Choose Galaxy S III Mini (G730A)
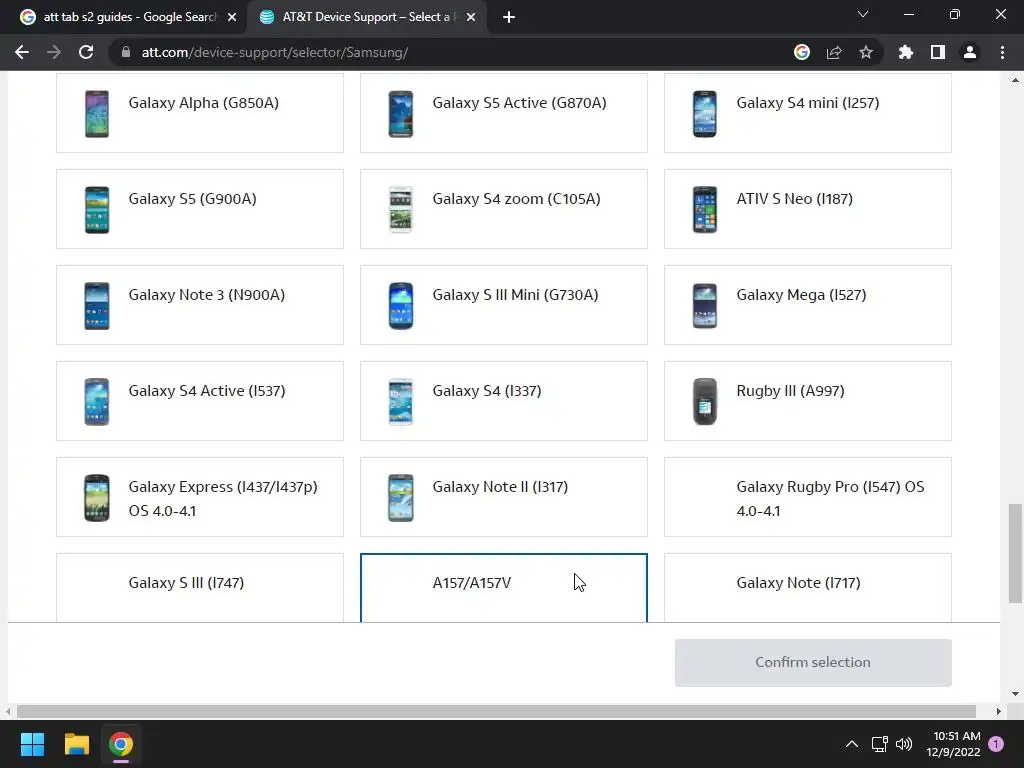 (504, 305)
